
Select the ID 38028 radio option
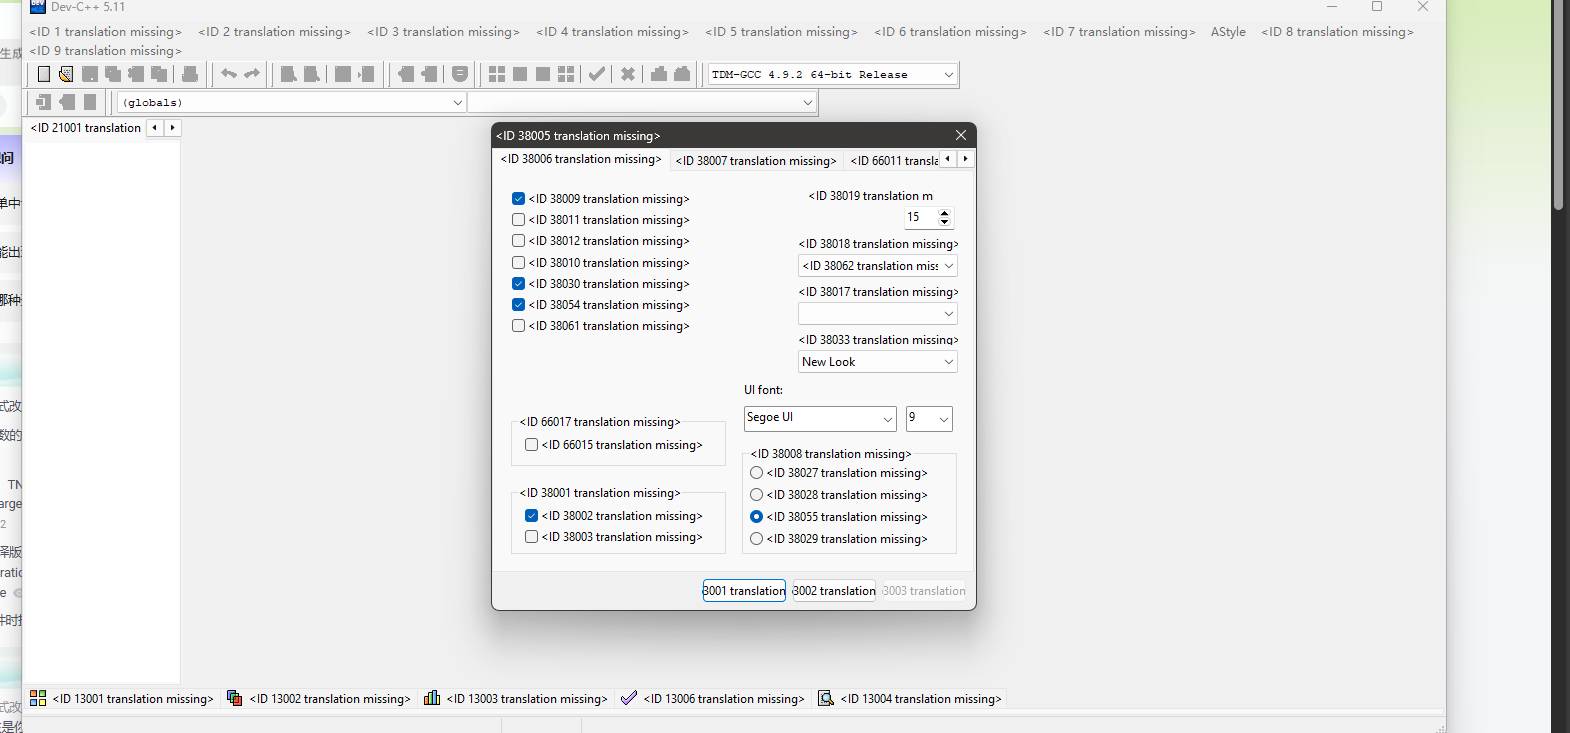[756, 495]
